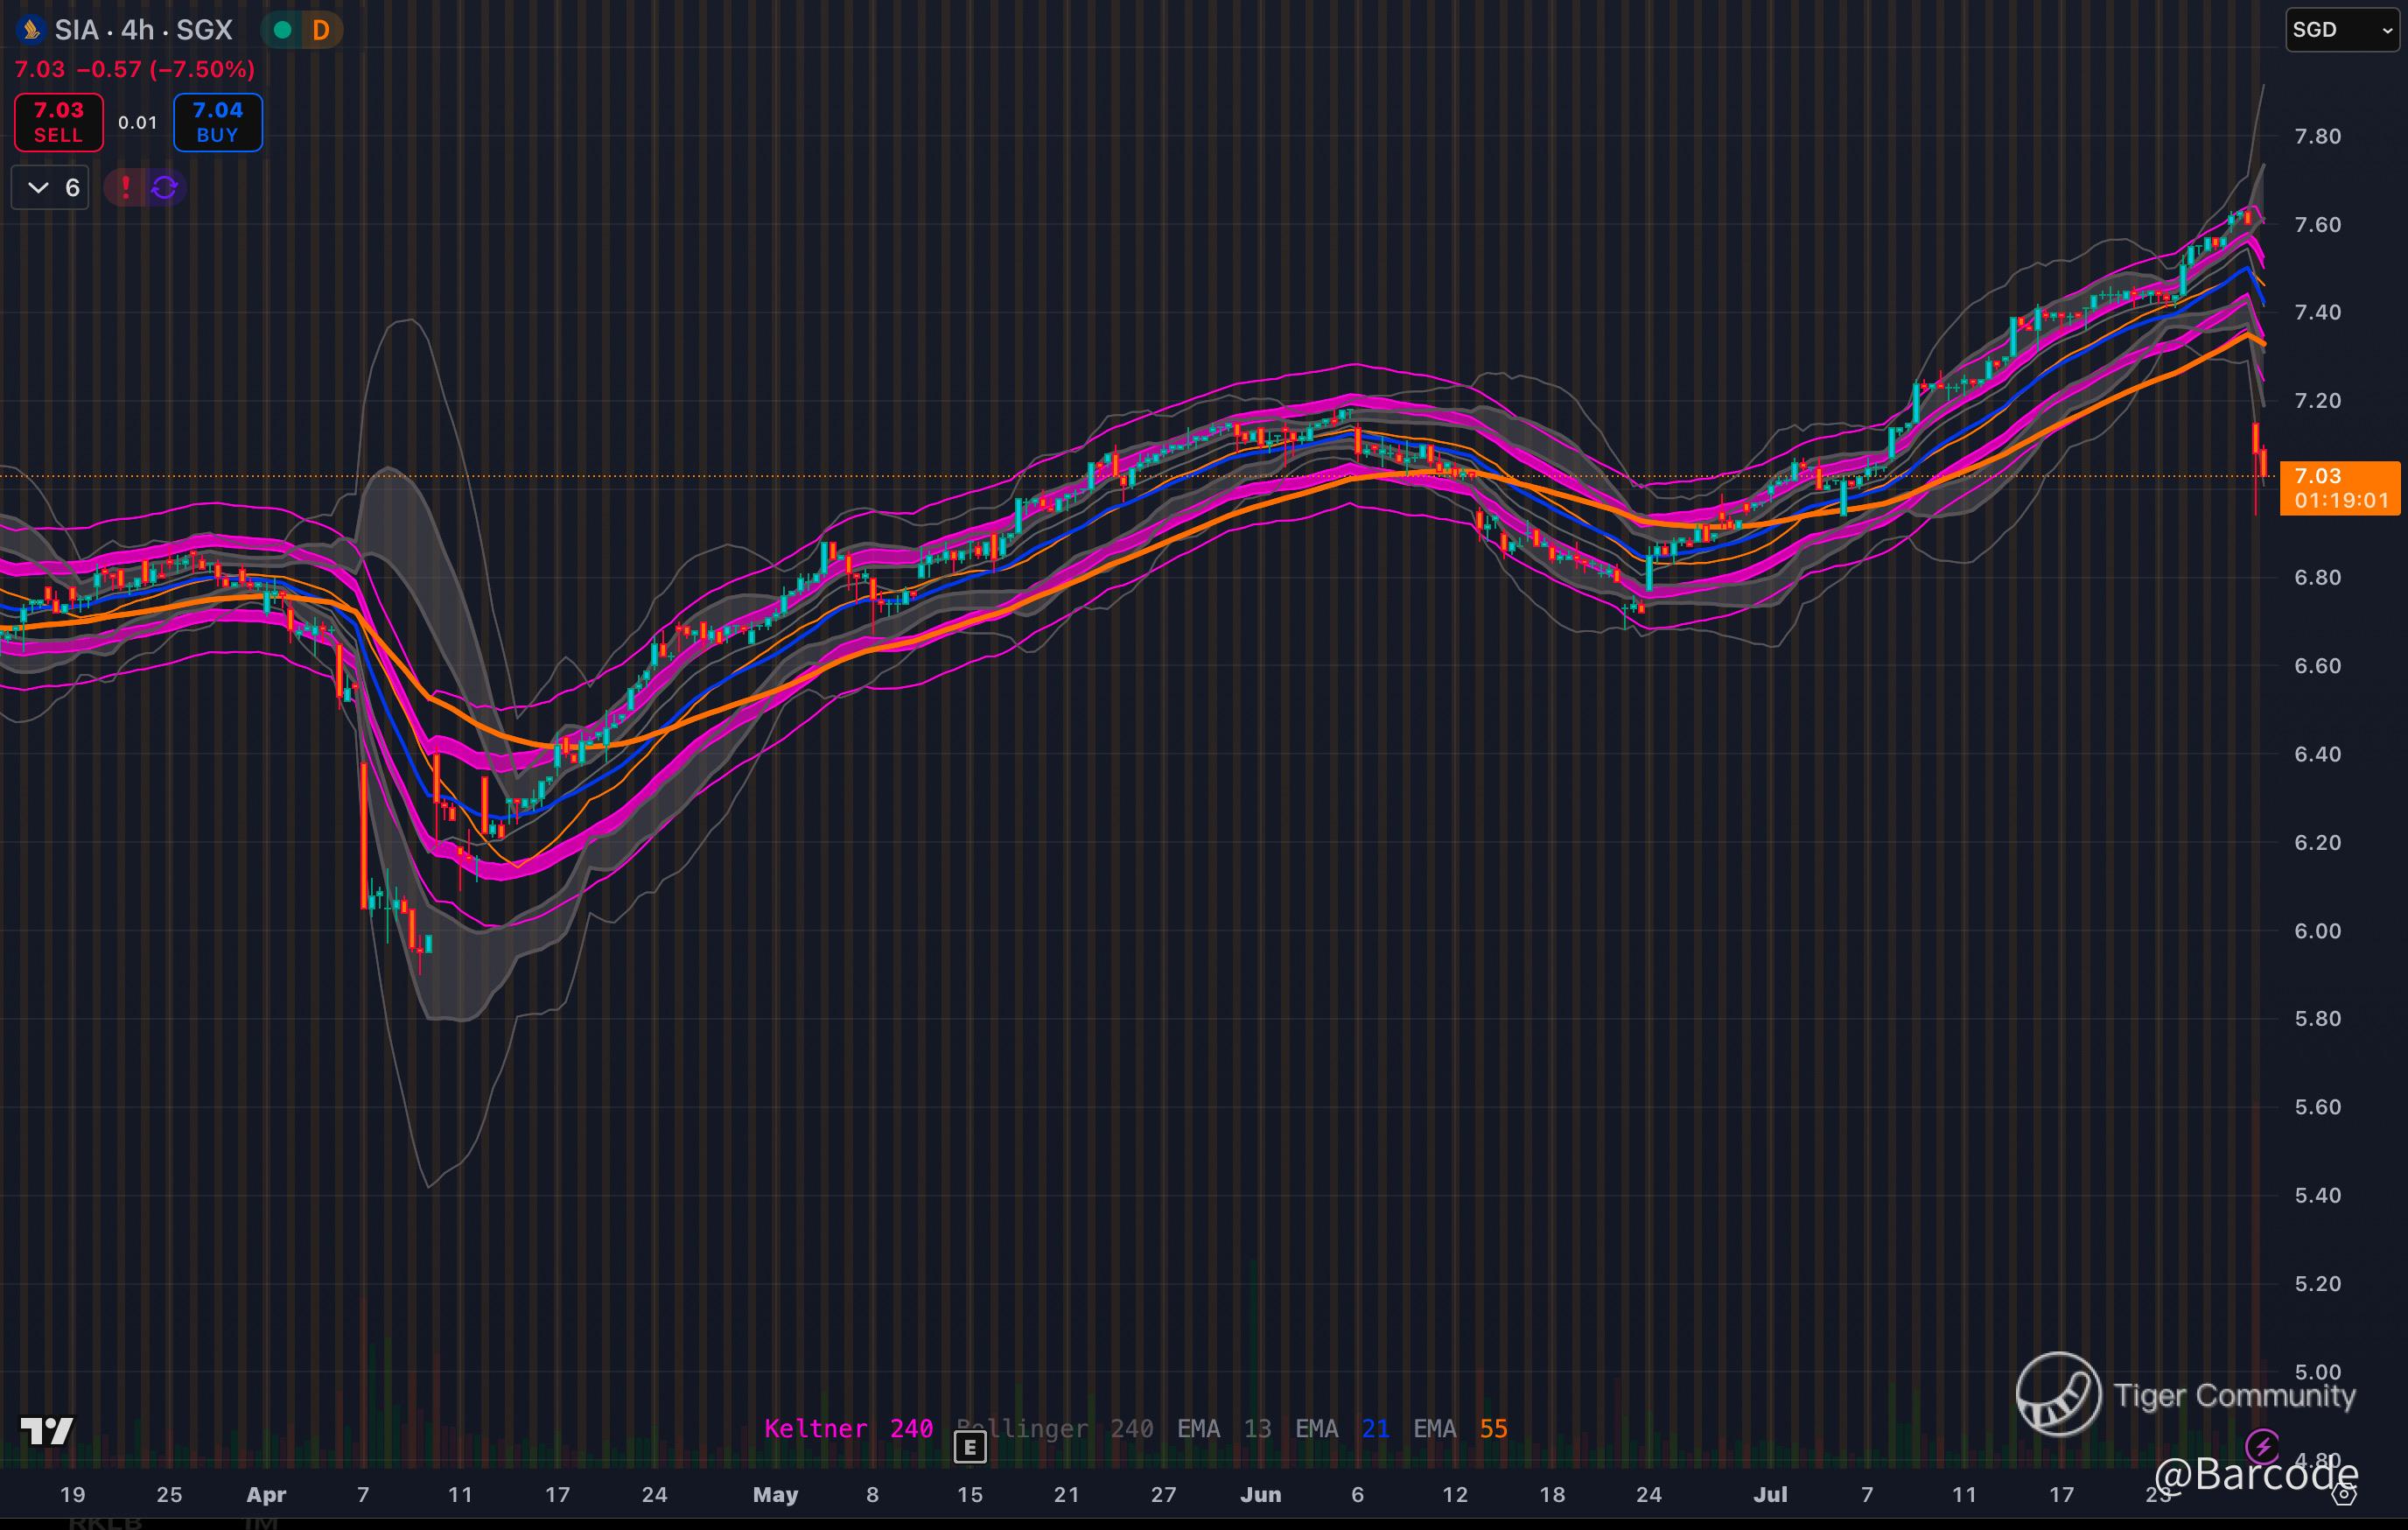Click the TradingView logo
The height and width of the screenshot is (1530, 2408).
point(46,1431)
